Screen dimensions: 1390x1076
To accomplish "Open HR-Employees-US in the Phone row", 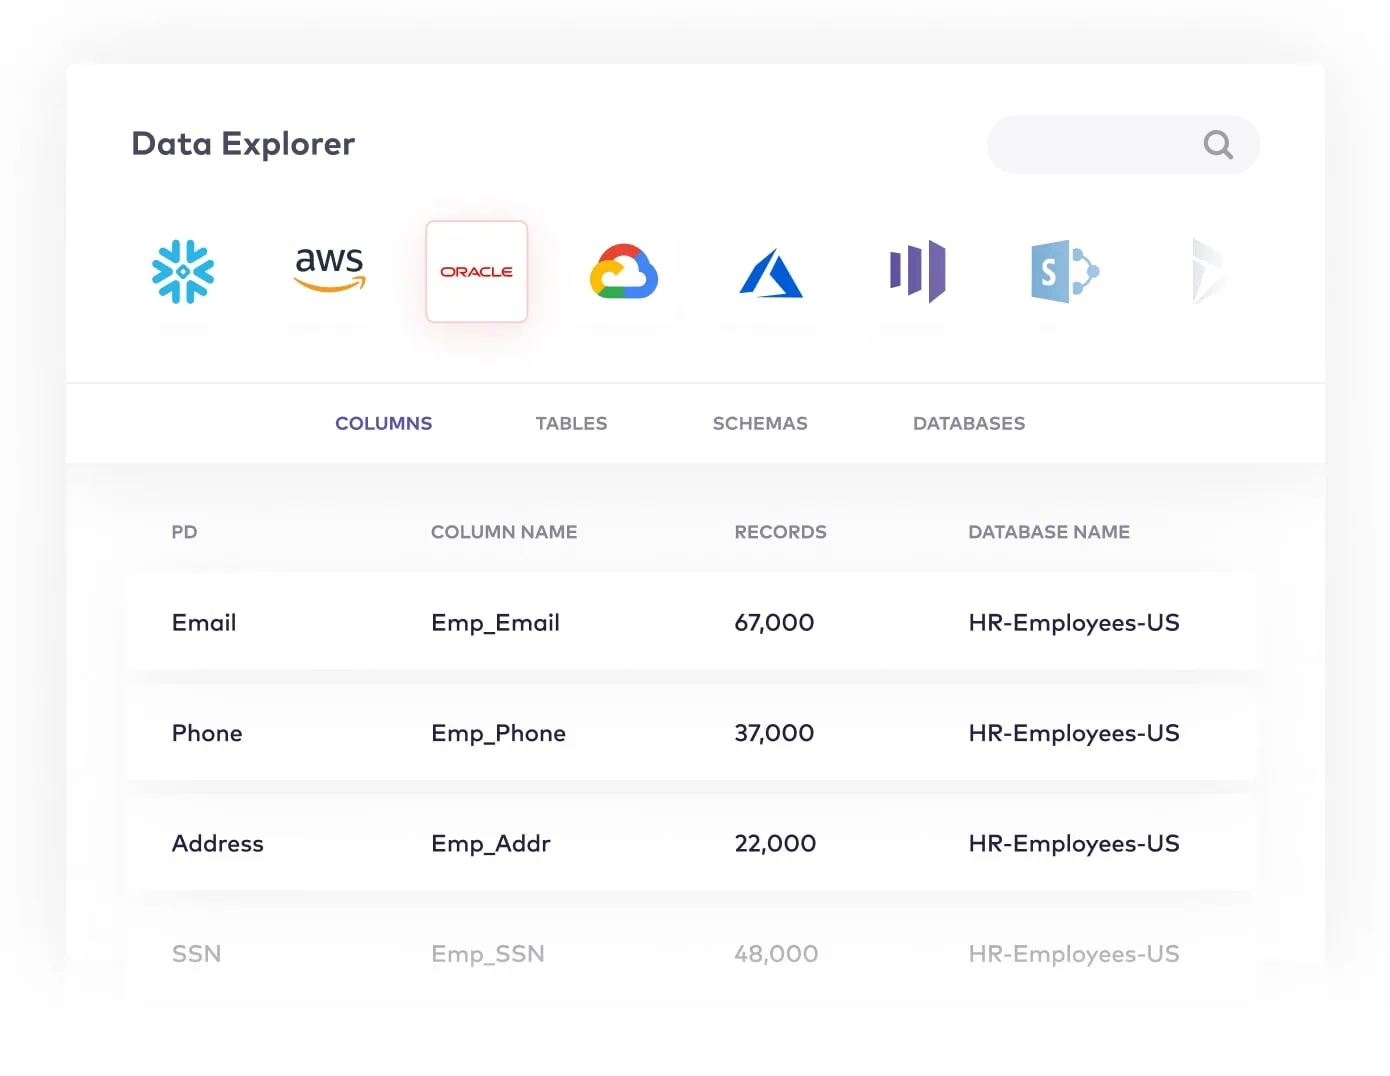I will pyautogui.click(x=1074, y=734).
